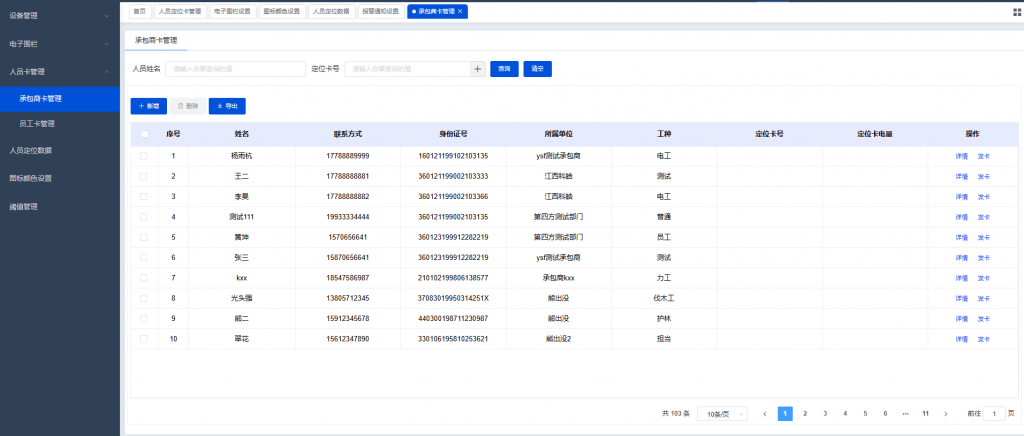This screenshot has width=1024, height=436.
Task: Click the 查询 search button
Action: 504,69
